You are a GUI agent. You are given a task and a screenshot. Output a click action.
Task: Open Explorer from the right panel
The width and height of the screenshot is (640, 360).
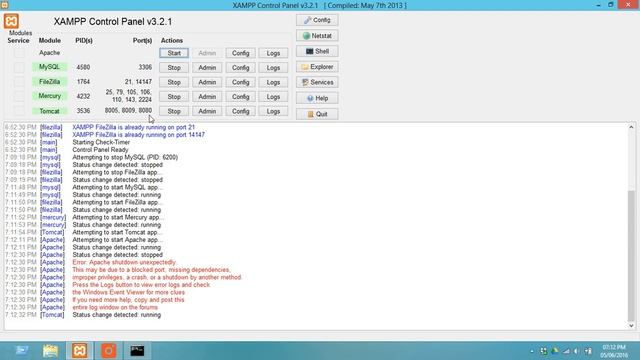(317, 67)
